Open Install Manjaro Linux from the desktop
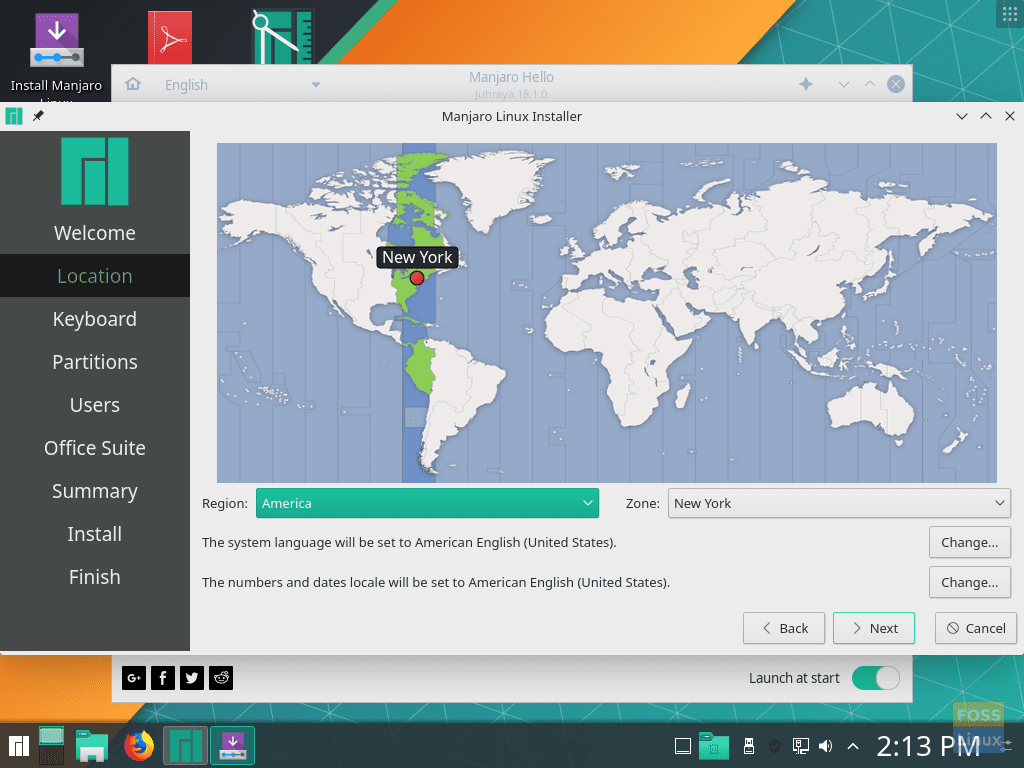 (x=55, y=40)
